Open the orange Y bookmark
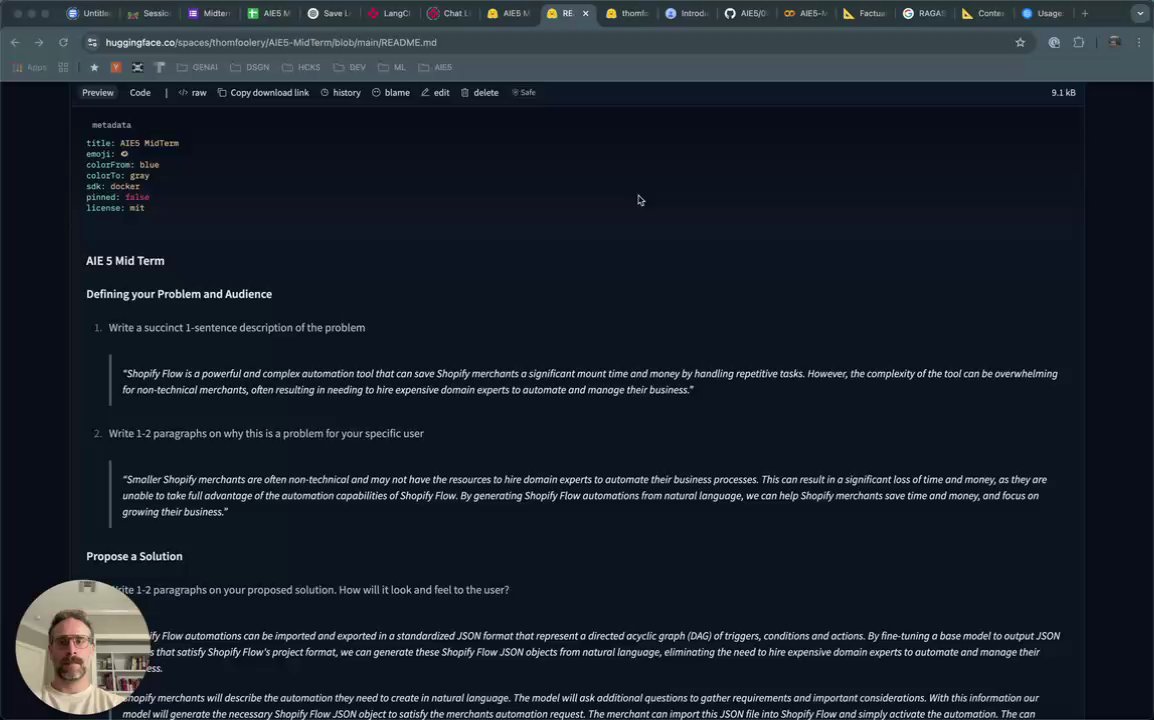The image size is (1154, 720). (116, 67)
